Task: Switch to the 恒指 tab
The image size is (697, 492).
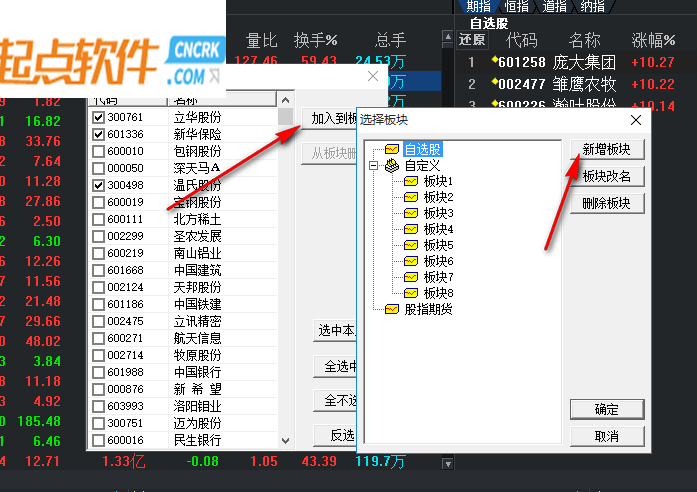Action: 517,6
